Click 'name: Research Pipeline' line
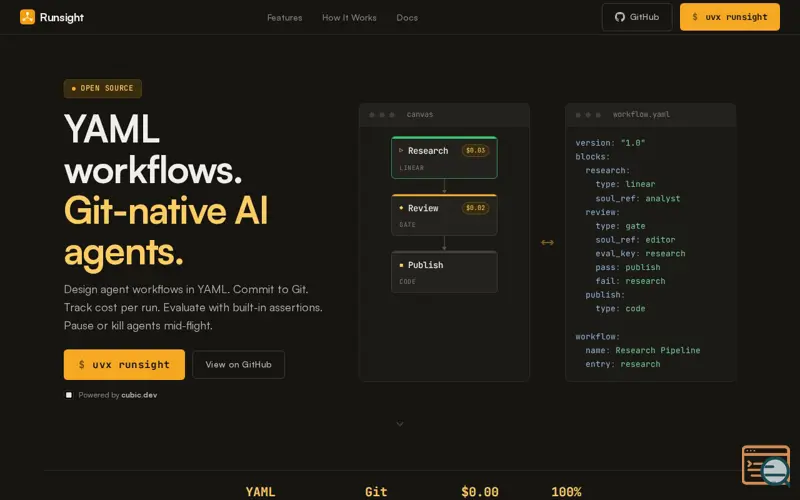Image resolution: width=800 pixels, height=500 pixels. [x=643, y=350]
